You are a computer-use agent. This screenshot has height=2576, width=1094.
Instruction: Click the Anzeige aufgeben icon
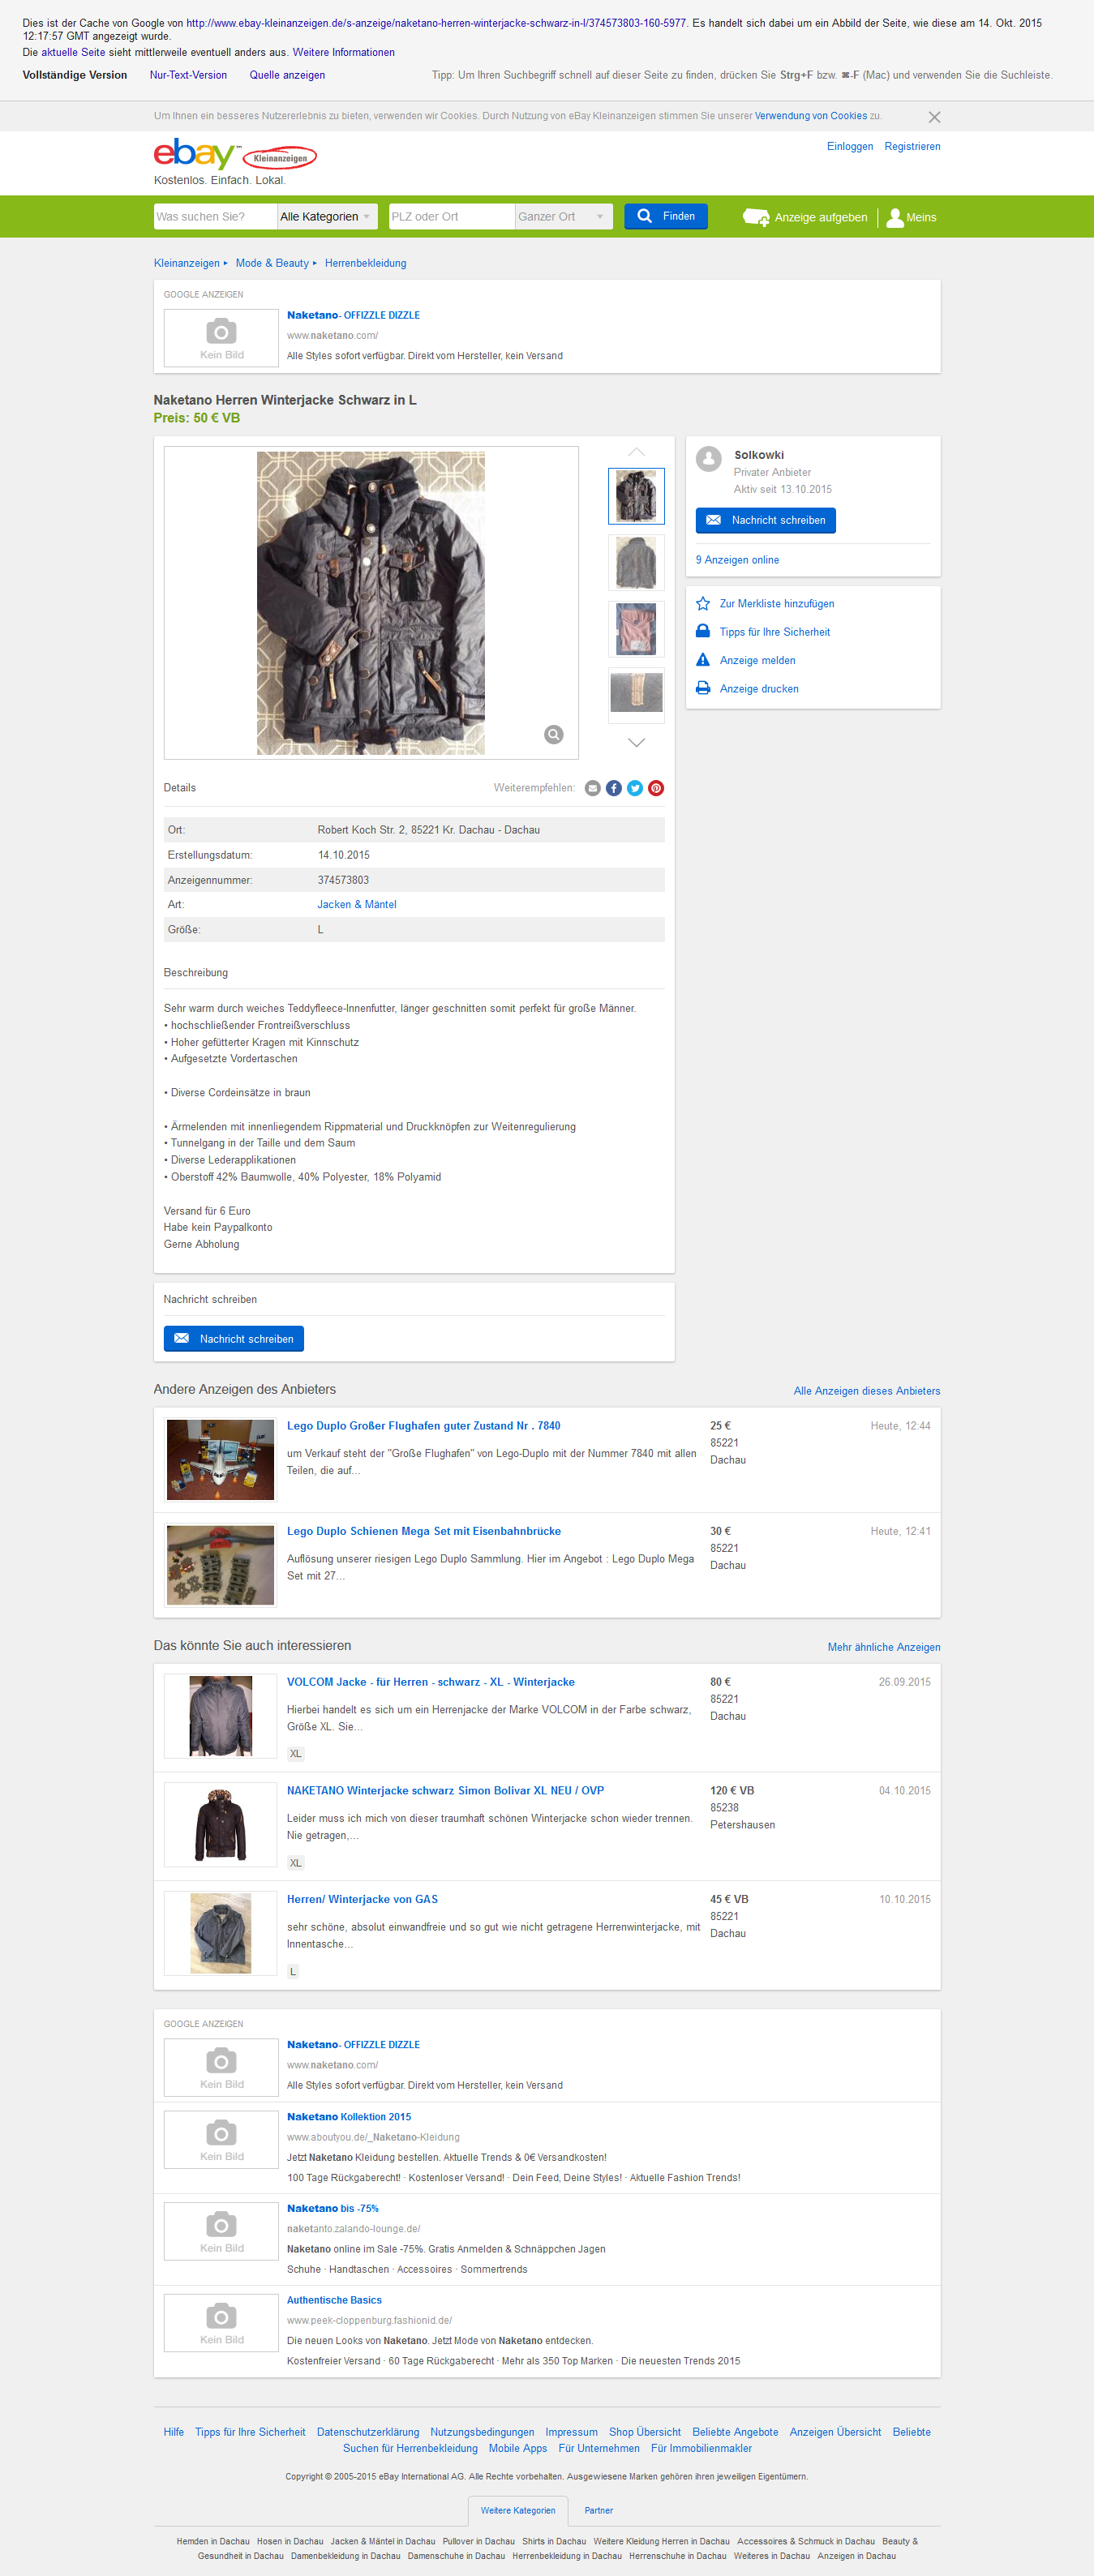[756, 217]
